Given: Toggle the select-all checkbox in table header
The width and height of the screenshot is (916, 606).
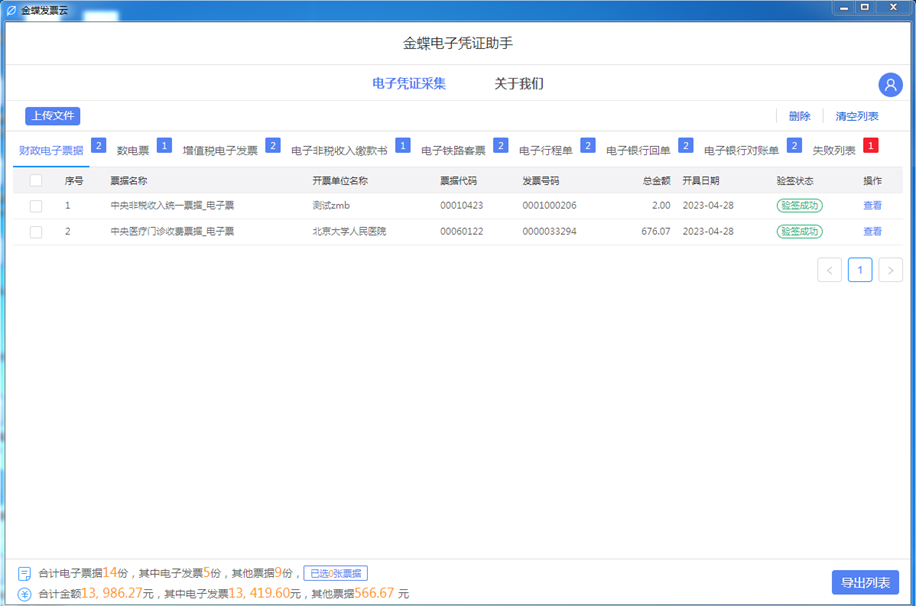Looking at the screenshot, I should pyautogui.click(x=36, y=181).
